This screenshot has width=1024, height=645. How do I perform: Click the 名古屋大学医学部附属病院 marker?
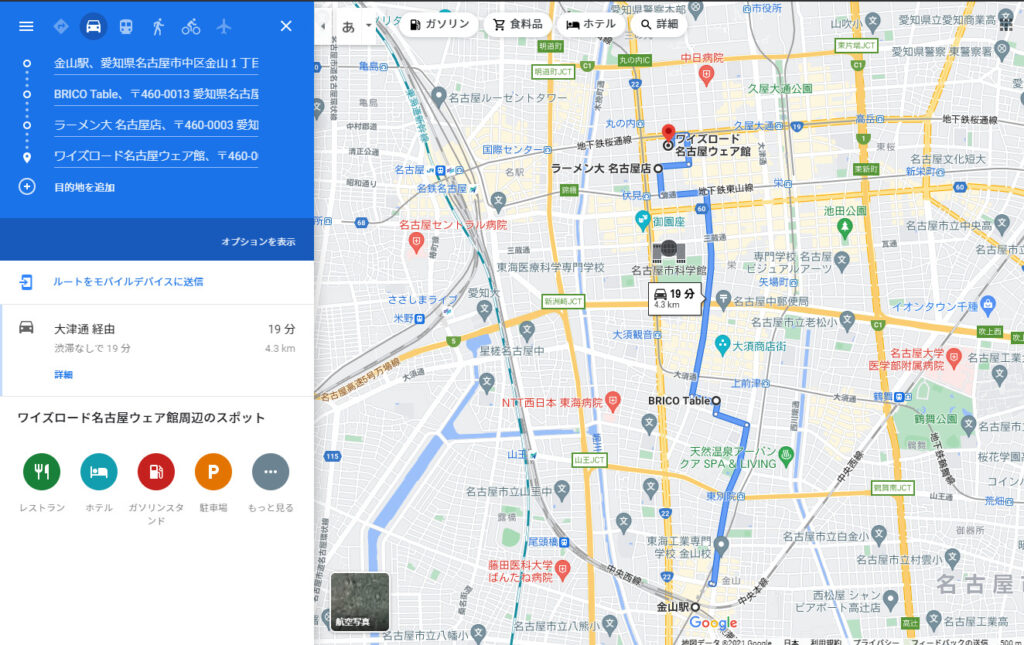pos(954,357)
